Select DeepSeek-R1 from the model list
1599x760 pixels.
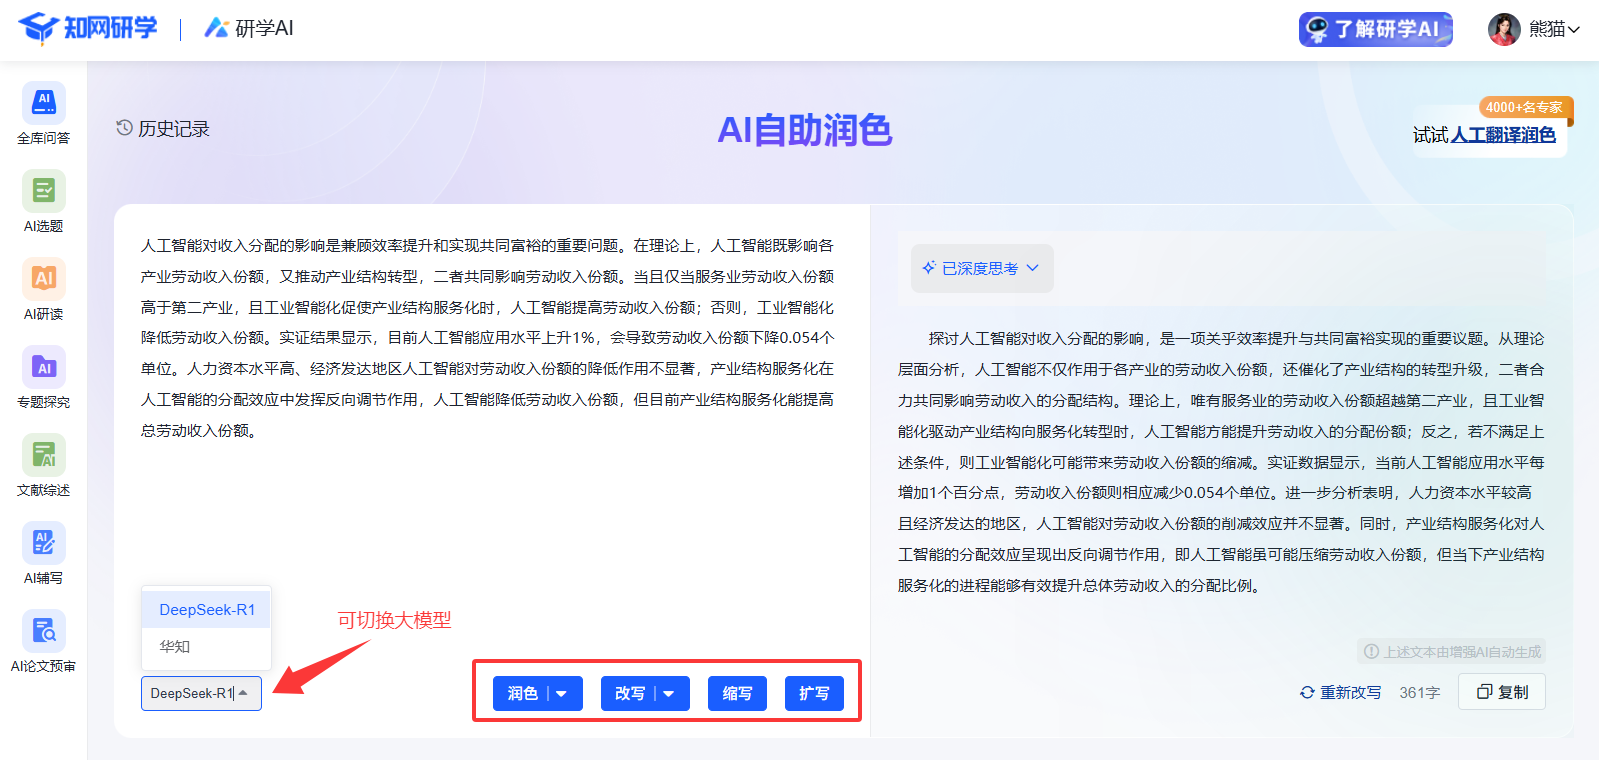point(207,610)
